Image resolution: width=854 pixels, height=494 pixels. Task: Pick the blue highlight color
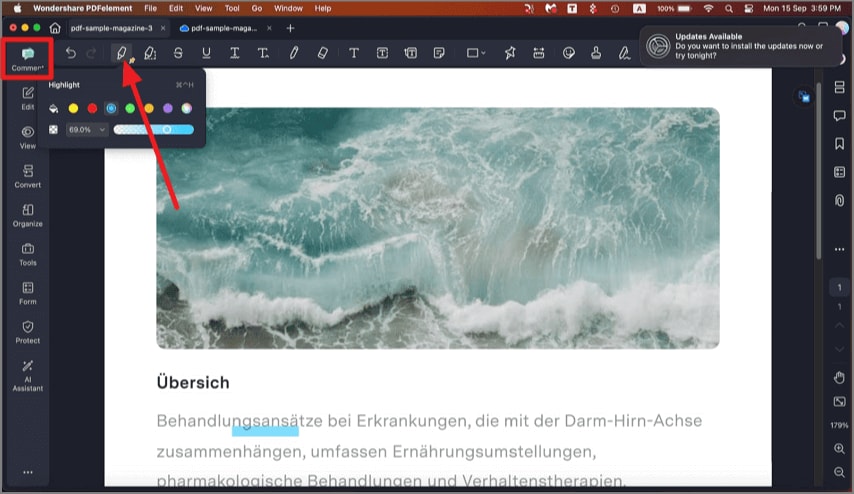(x=111, y=108)
